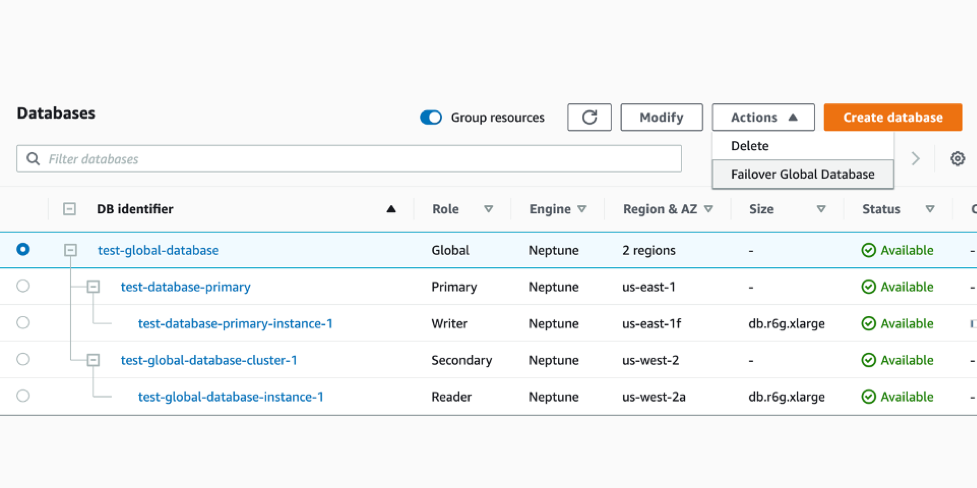Select radio button for test-database-primary
This screenshot has width=977, height=488.
pos(23,287)
